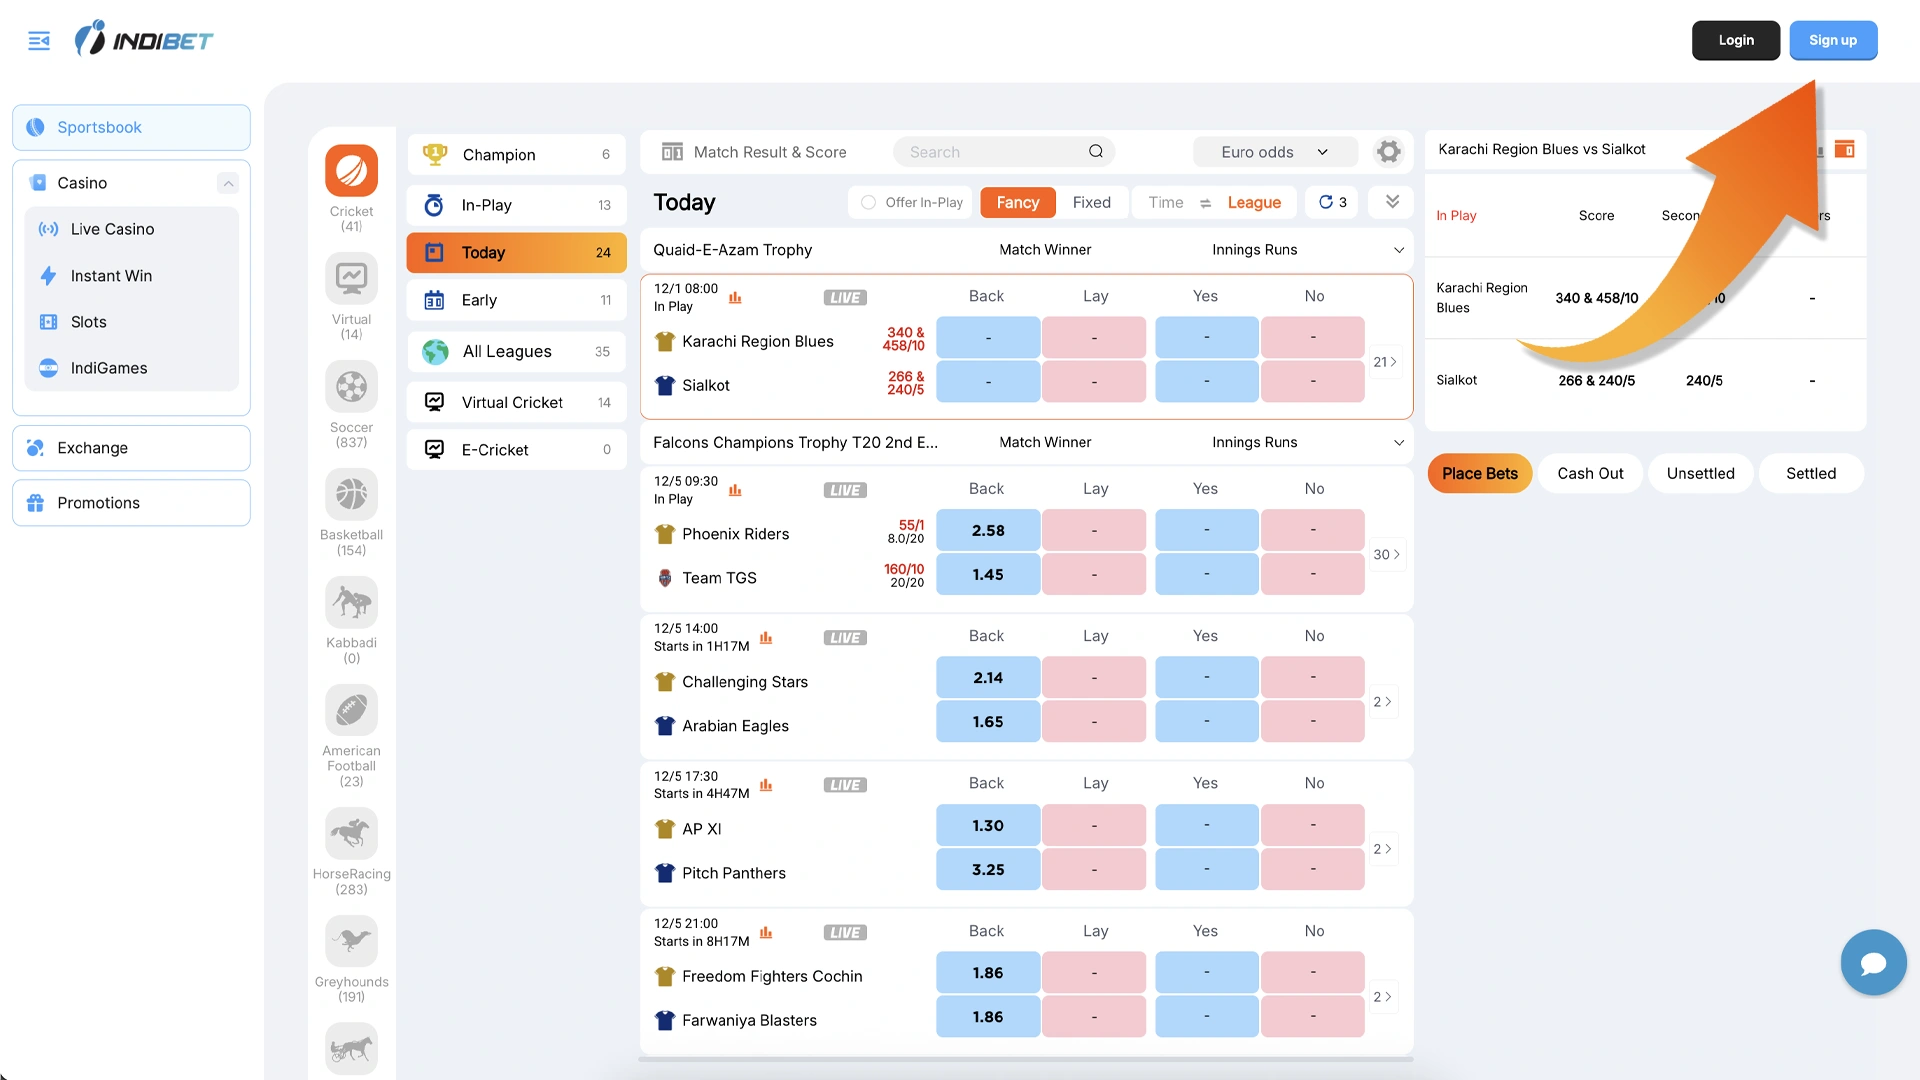Switch to the Cash Out tab
The height and width of the screenshot is (1080, 1920).
[x=1589, y=473]
